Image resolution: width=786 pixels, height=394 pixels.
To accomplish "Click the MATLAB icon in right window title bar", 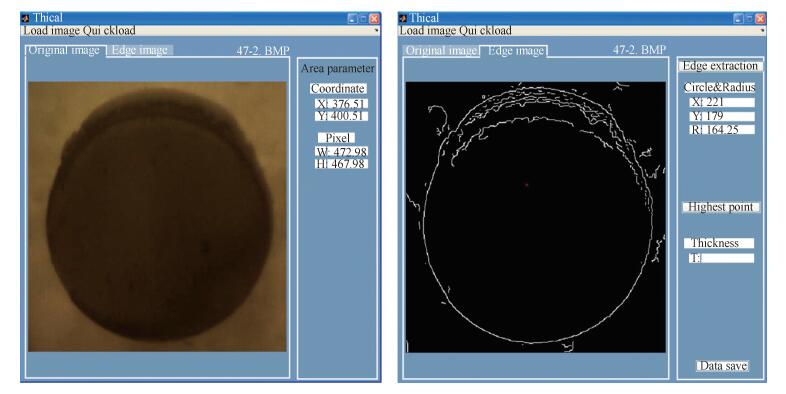I will pyautogui.click(x=403, y=19).
